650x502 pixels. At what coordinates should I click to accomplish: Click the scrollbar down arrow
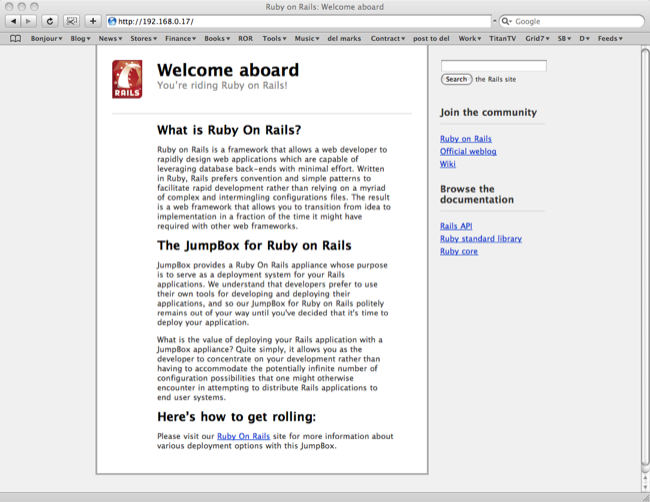point(645,487)
